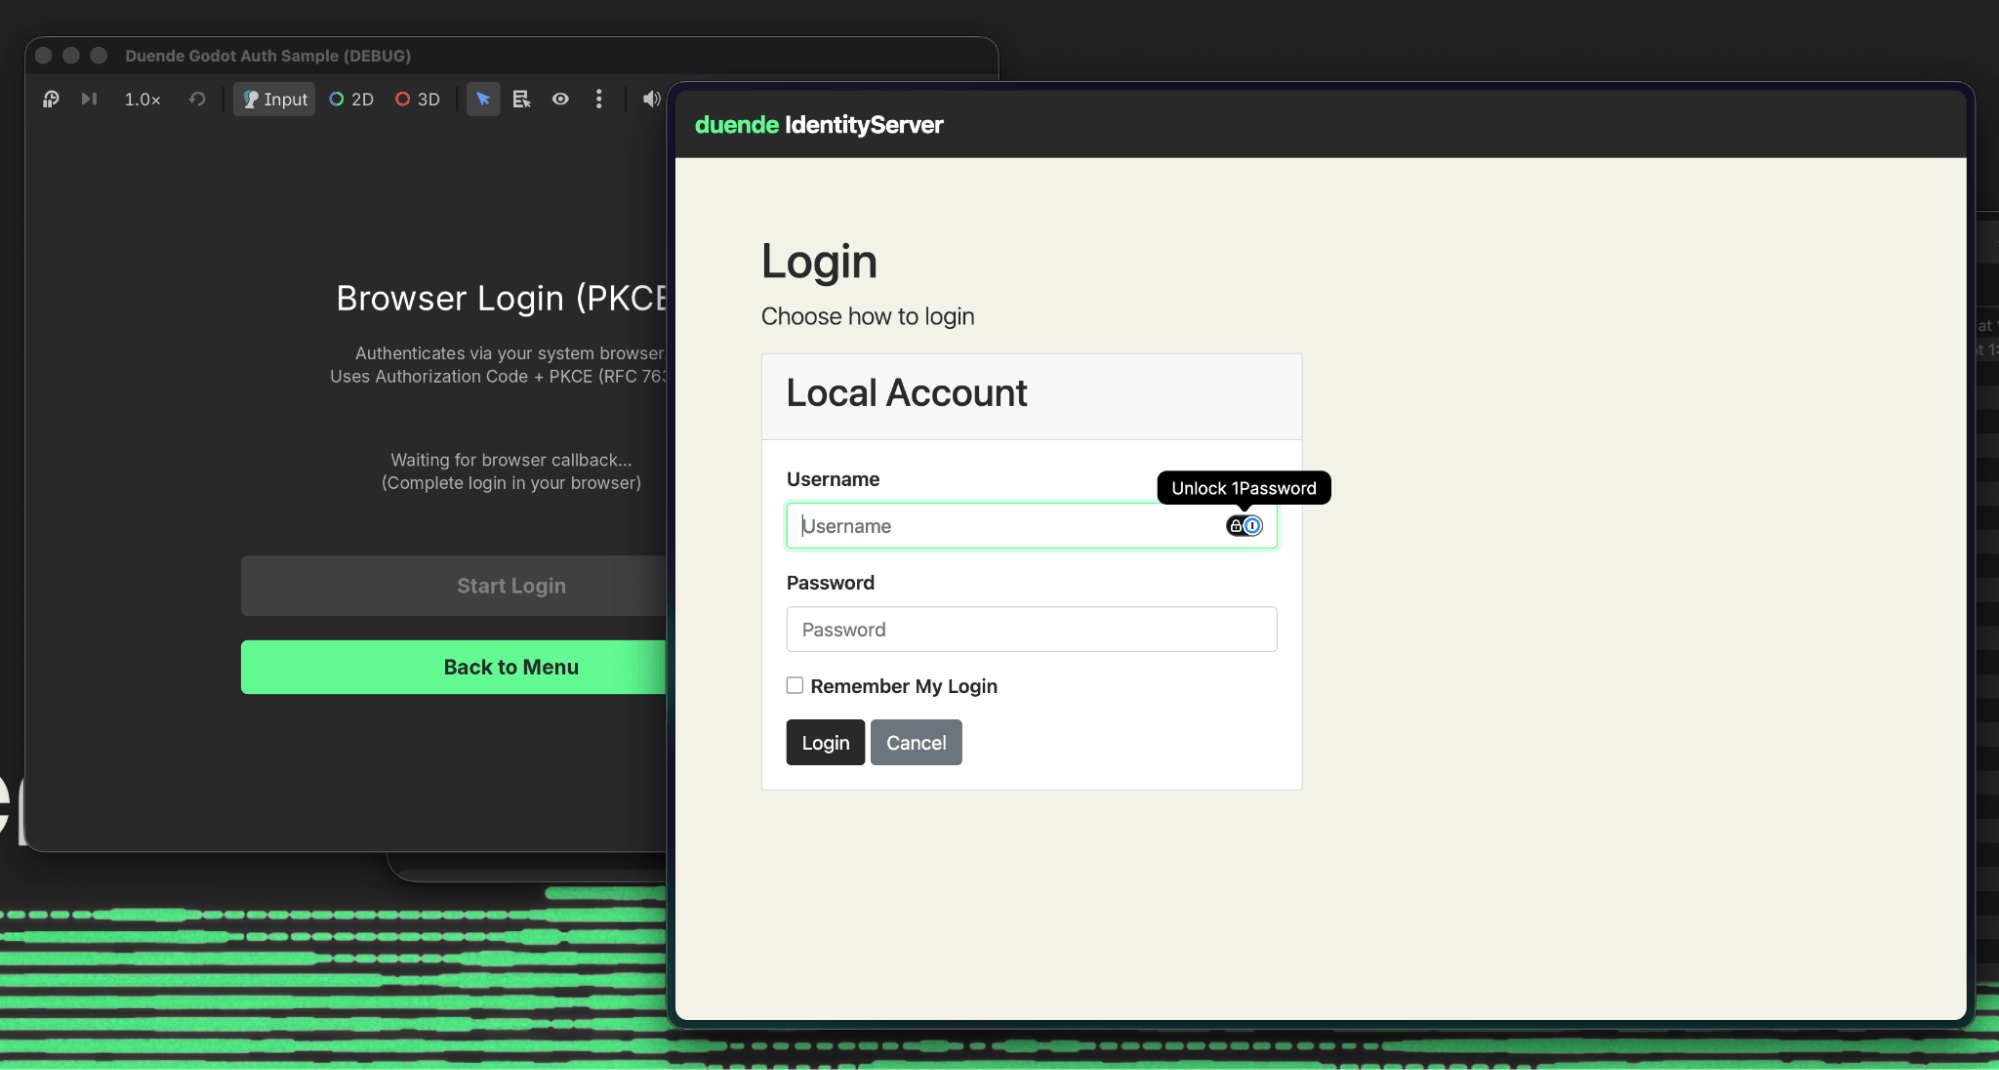Toggle the 3D selection mode button

[x=418, y=99]
